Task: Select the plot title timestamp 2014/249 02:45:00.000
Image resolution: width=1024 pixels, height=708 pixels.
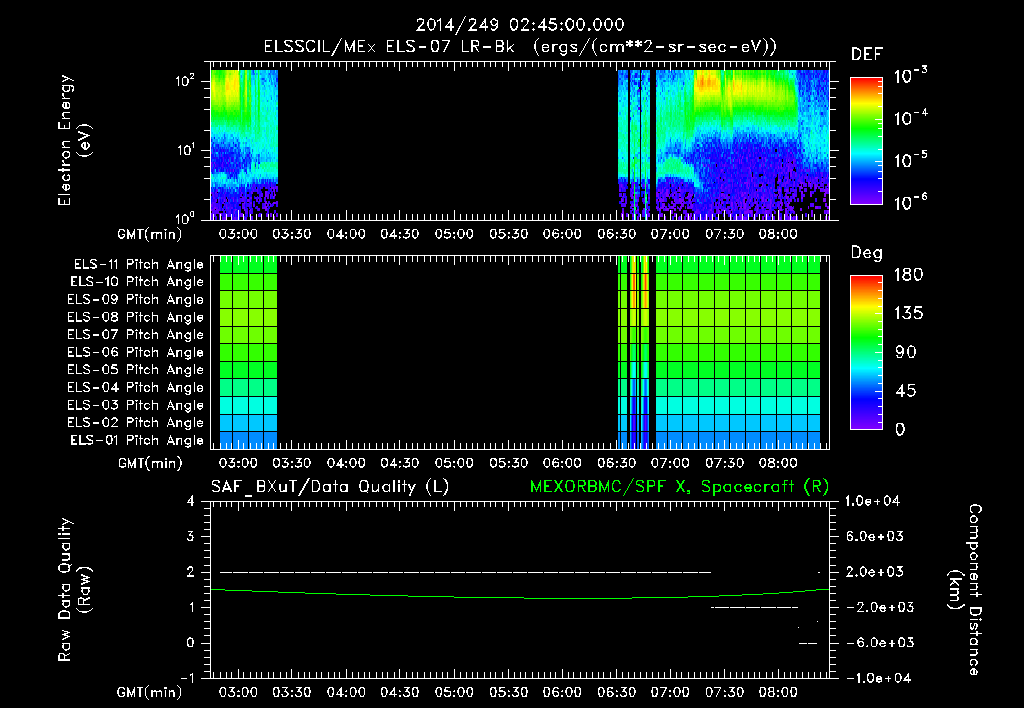Action: coord(520,25)
